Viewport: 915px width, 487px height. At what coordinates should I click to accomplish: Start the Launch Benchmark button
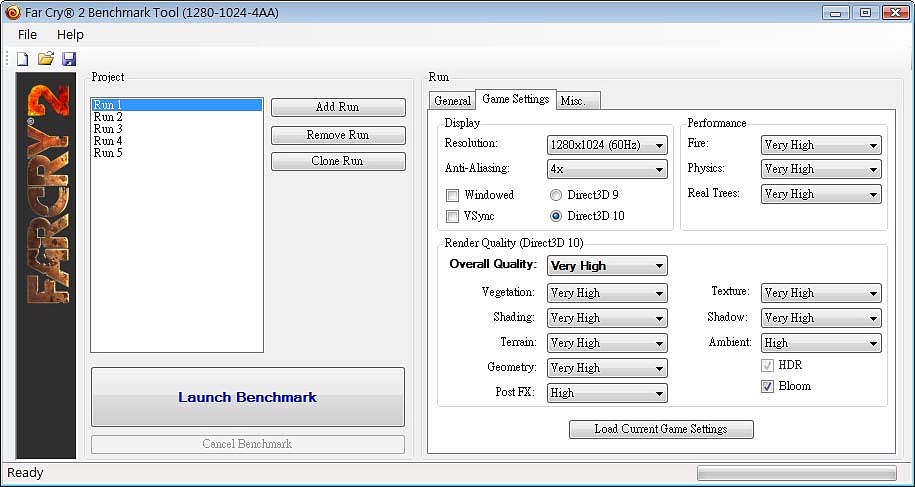(x=247, y=397)
